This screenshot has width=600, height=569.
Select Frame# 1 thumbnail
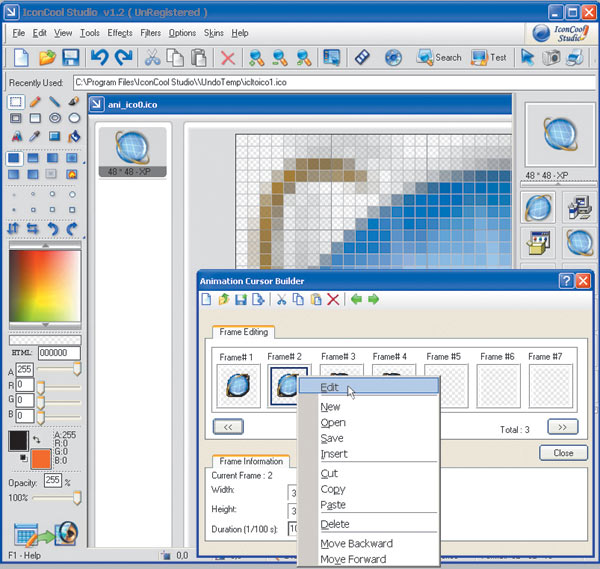238,386
